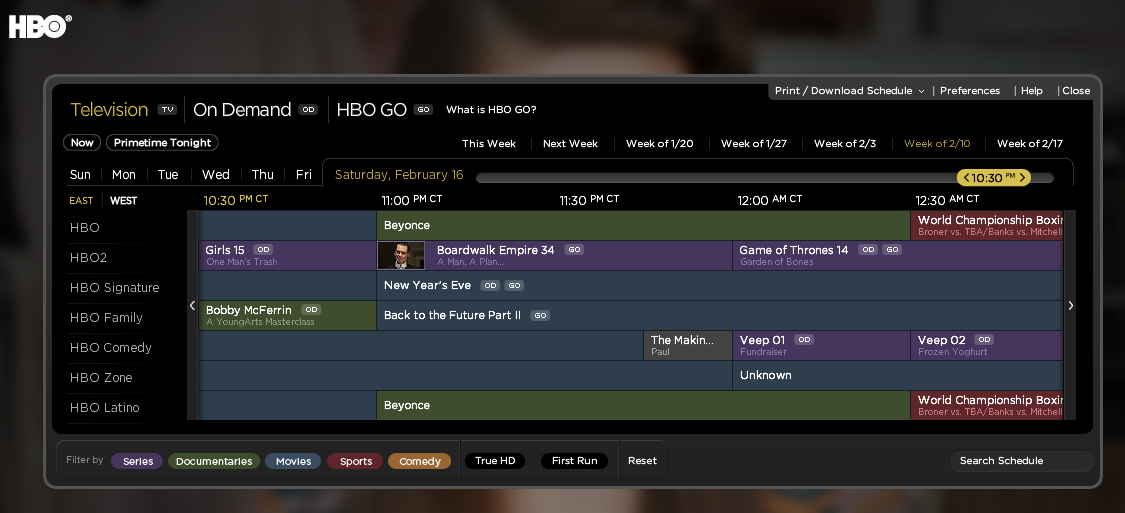Click Primetime Tonight button

(x=162, y=143)
